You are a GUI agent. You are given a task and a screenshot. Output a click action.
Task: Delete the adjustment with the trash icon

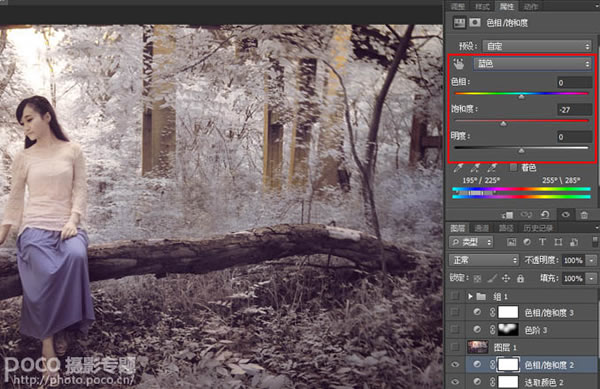pyautogui.click(x=584, y=215)
